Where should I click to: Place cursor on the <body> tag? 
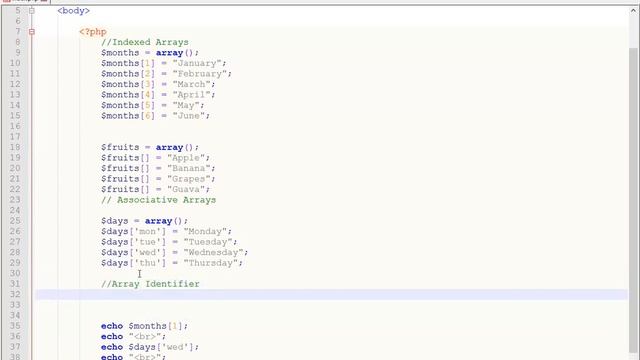tap(73, 11)
